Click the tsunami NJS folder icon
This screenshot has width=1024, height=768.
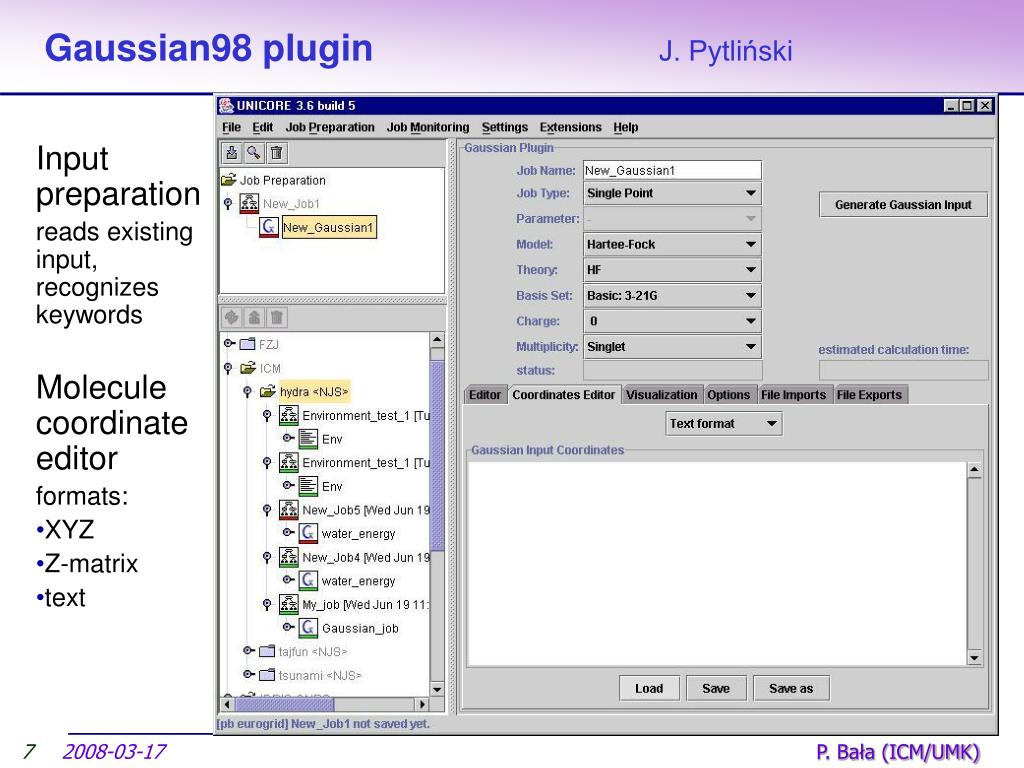(x=267, y=675)
